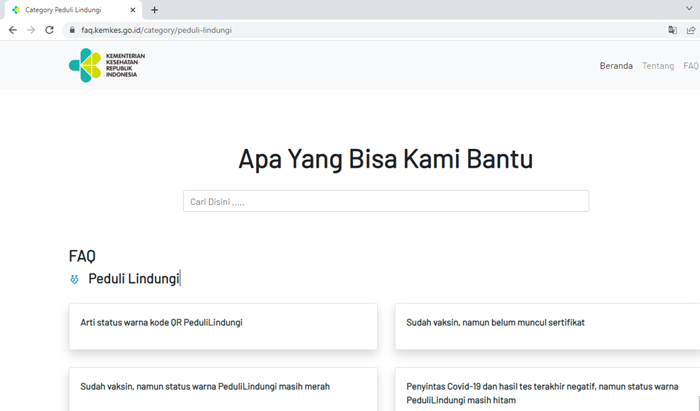The image size is (700, 411).
Task: Open a new tab with the plus button
Action: pyautogui.click(x=154, y=10)
